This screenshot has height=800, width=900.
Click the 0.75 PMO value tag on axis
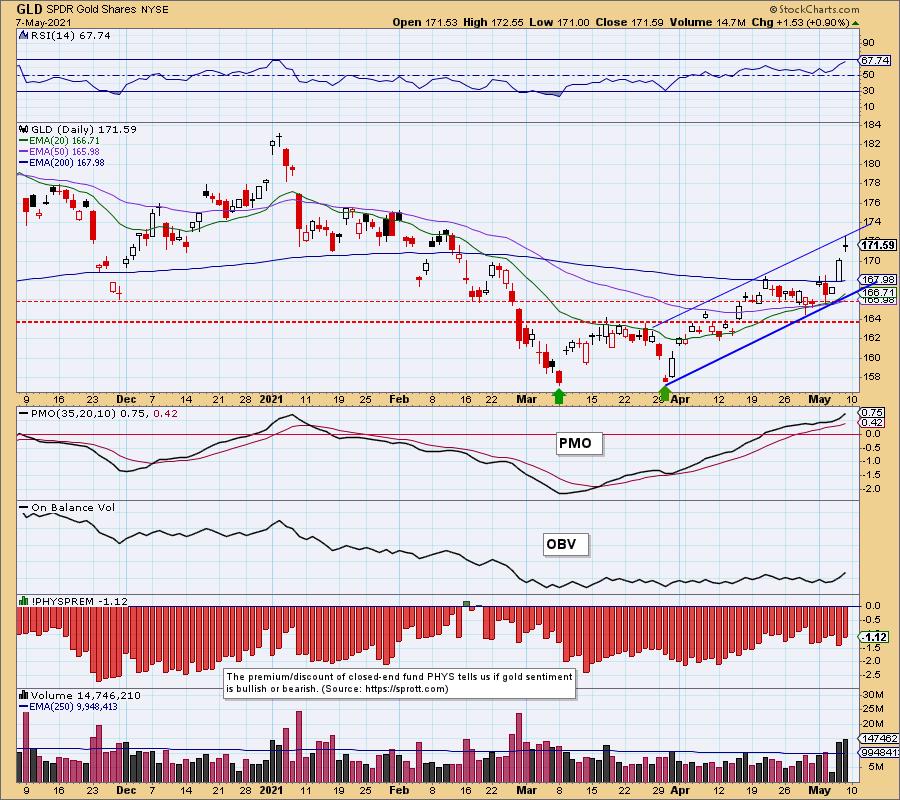click(x=872, y=413)
